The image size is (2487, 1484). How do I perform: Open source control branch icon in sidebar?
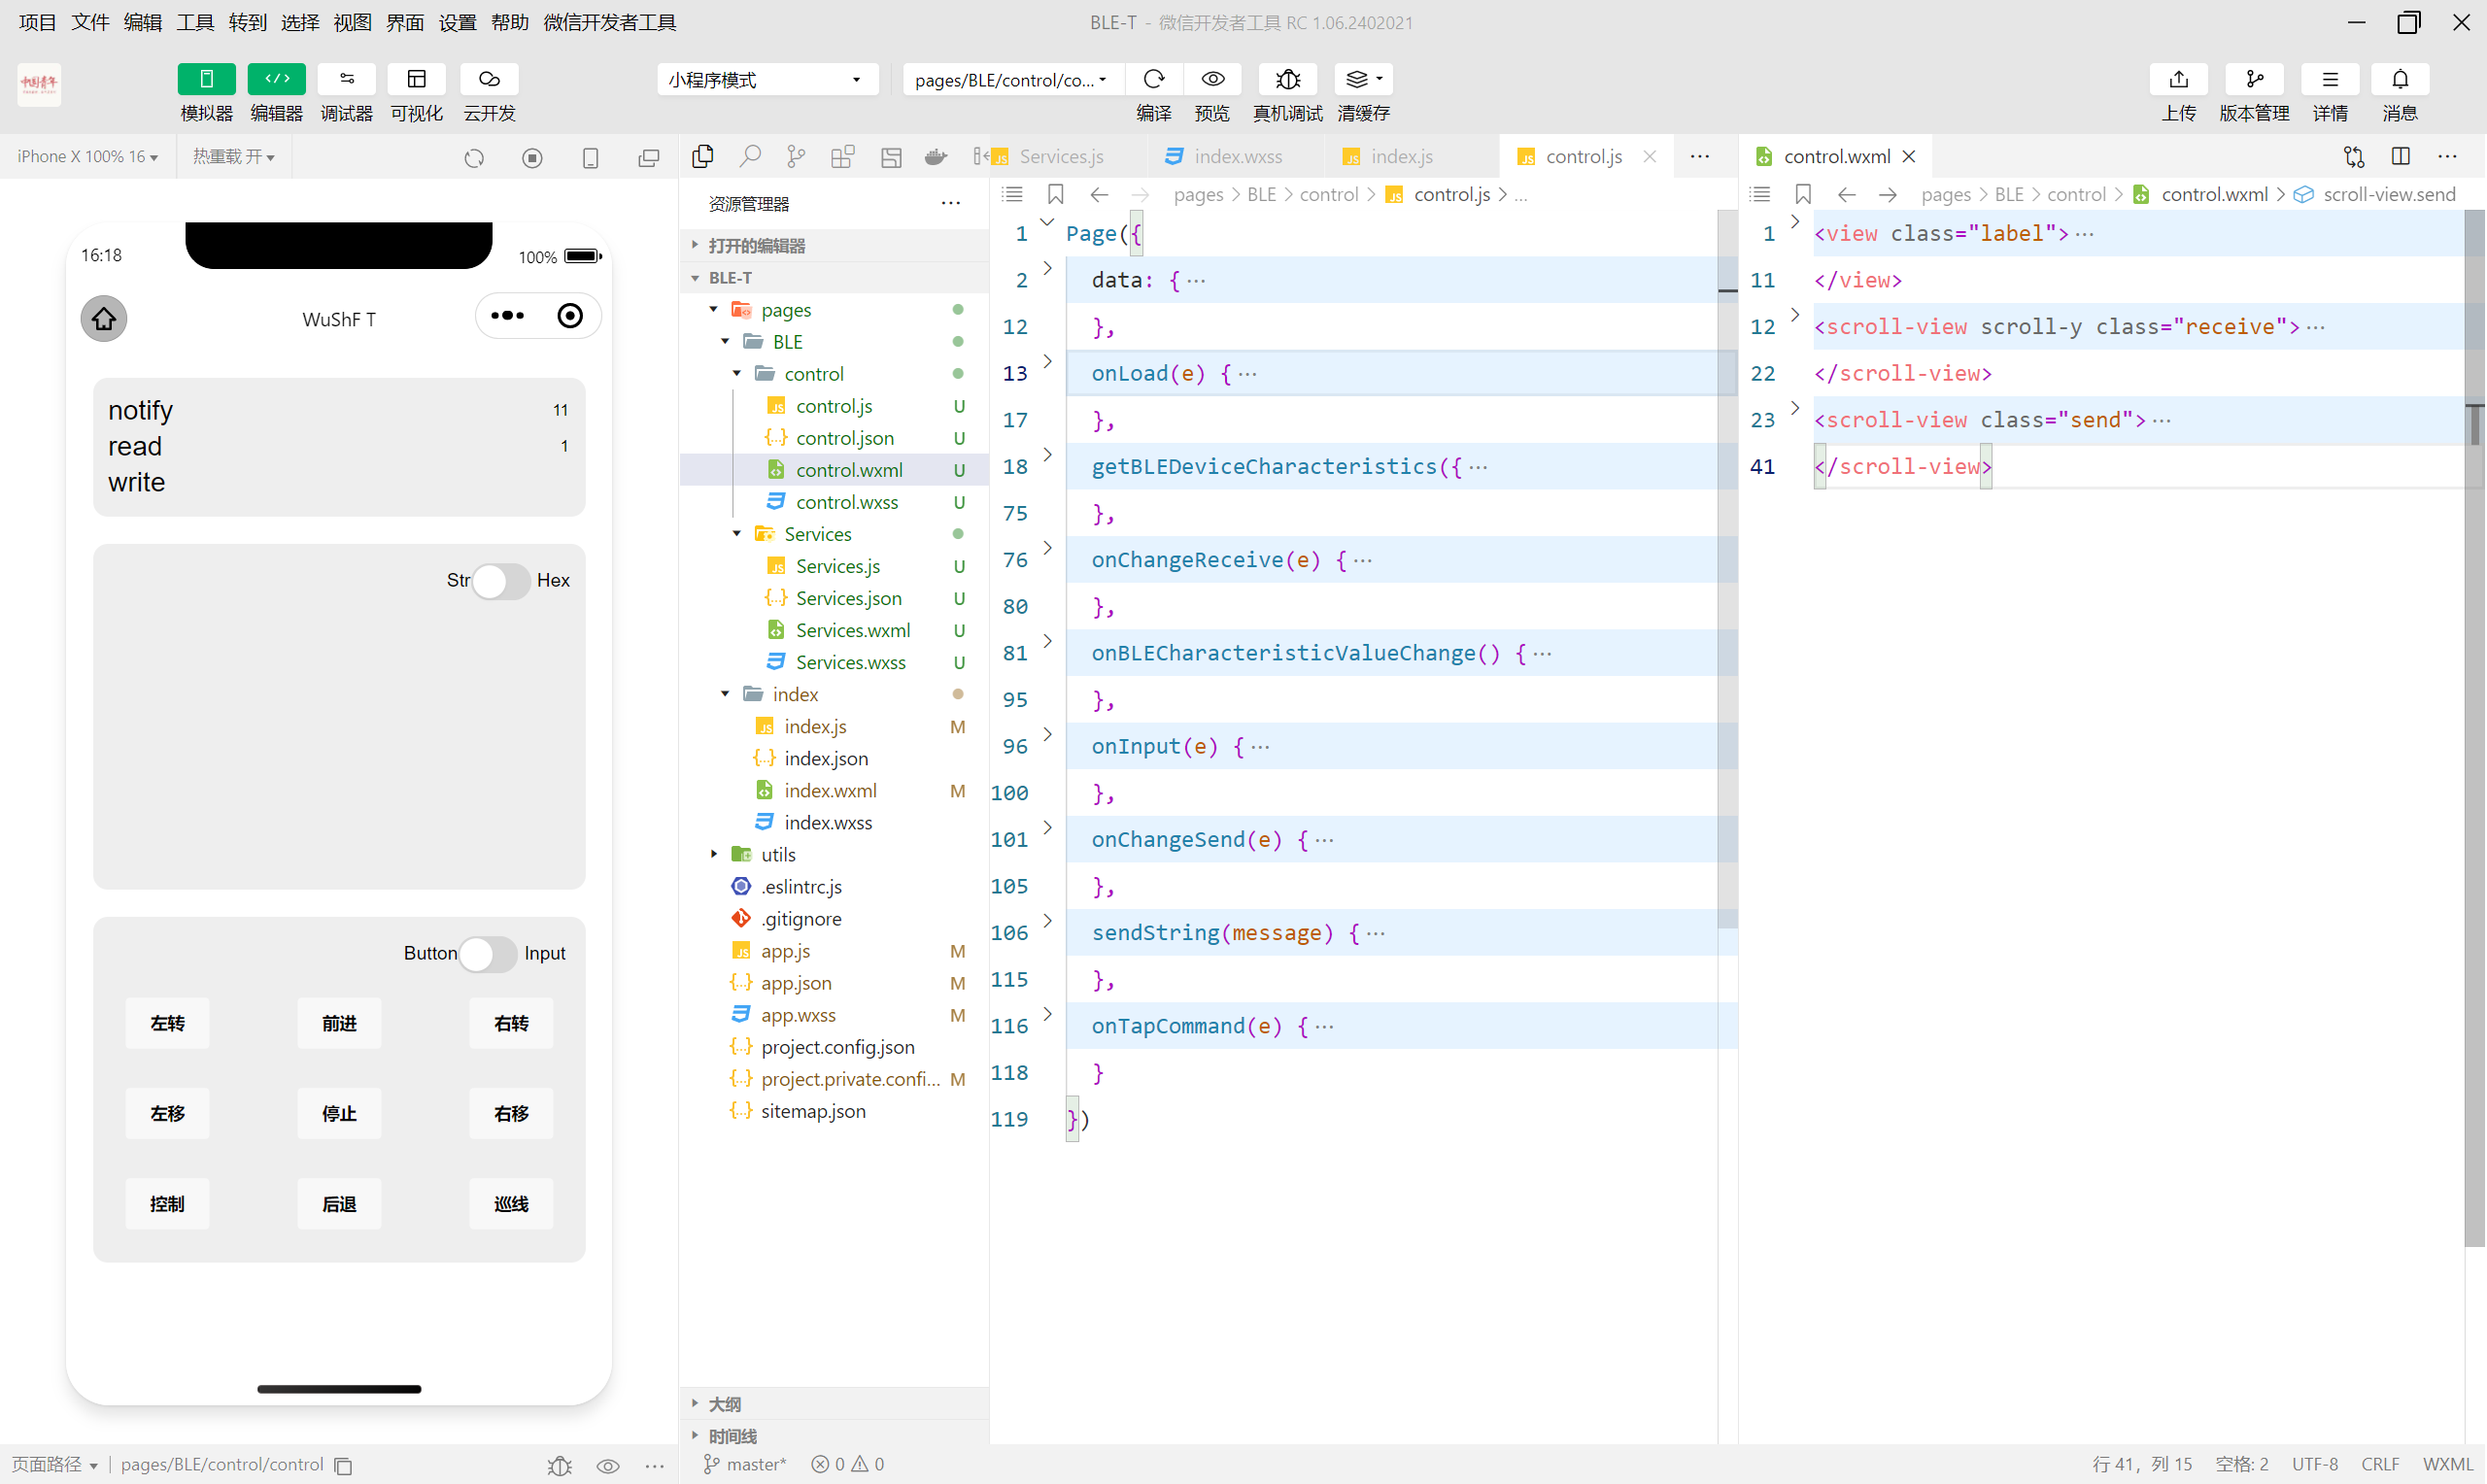796,156
